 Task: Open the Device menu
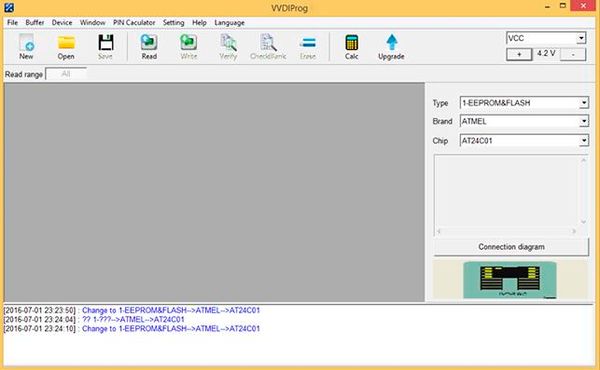[x=62, y=23]
